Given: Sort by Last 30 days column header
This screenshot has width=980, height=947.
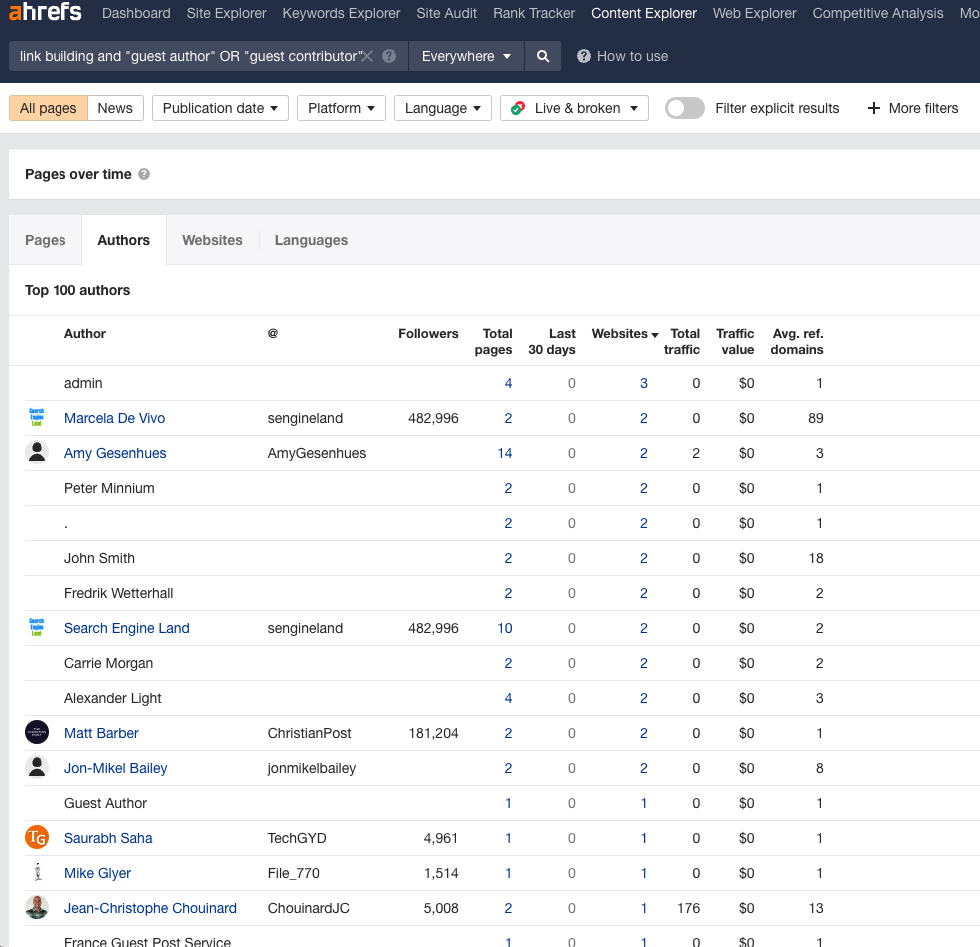Looking at the screenshot, I should (x=552, y=341).
